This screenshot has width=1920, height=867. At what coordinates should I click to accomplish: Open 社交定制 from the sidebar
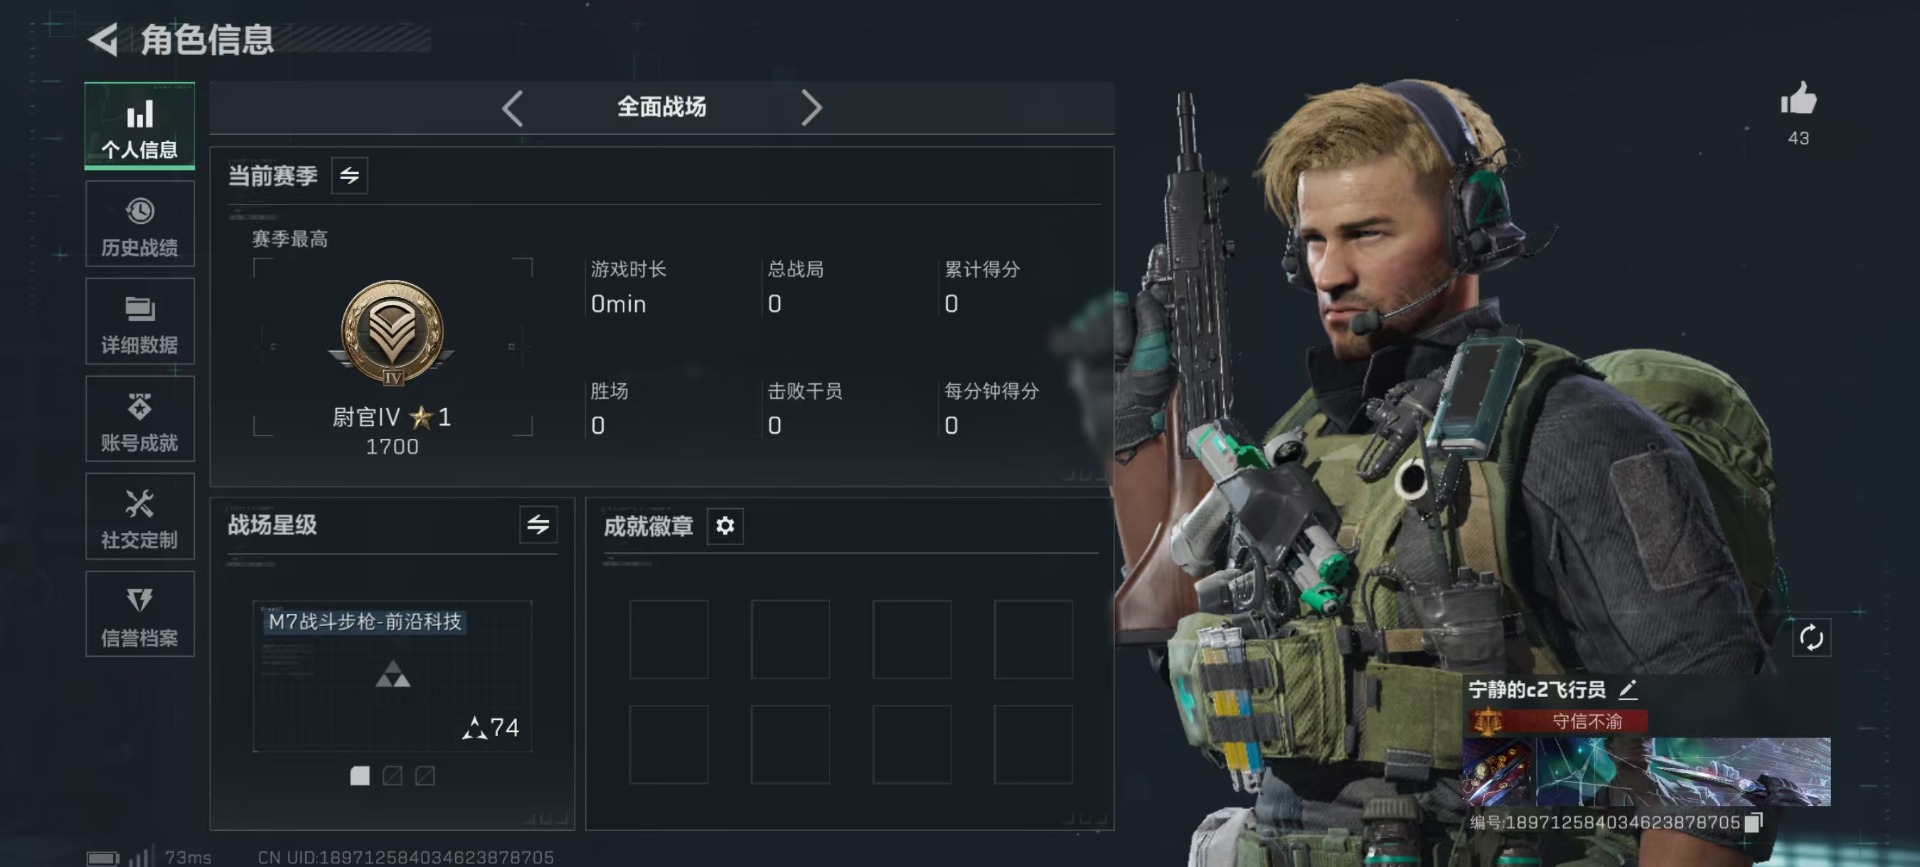click(x=140, y=517)
